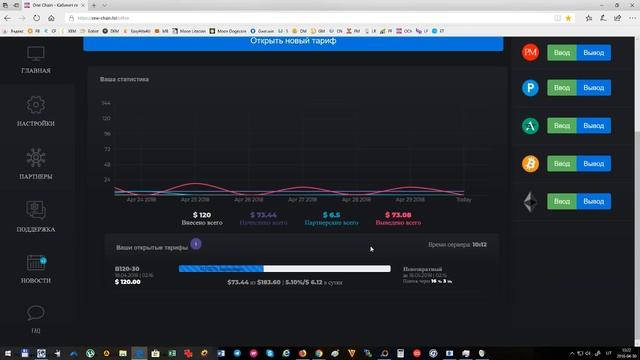Click Вывод button for AdvCash

[593, 126]
